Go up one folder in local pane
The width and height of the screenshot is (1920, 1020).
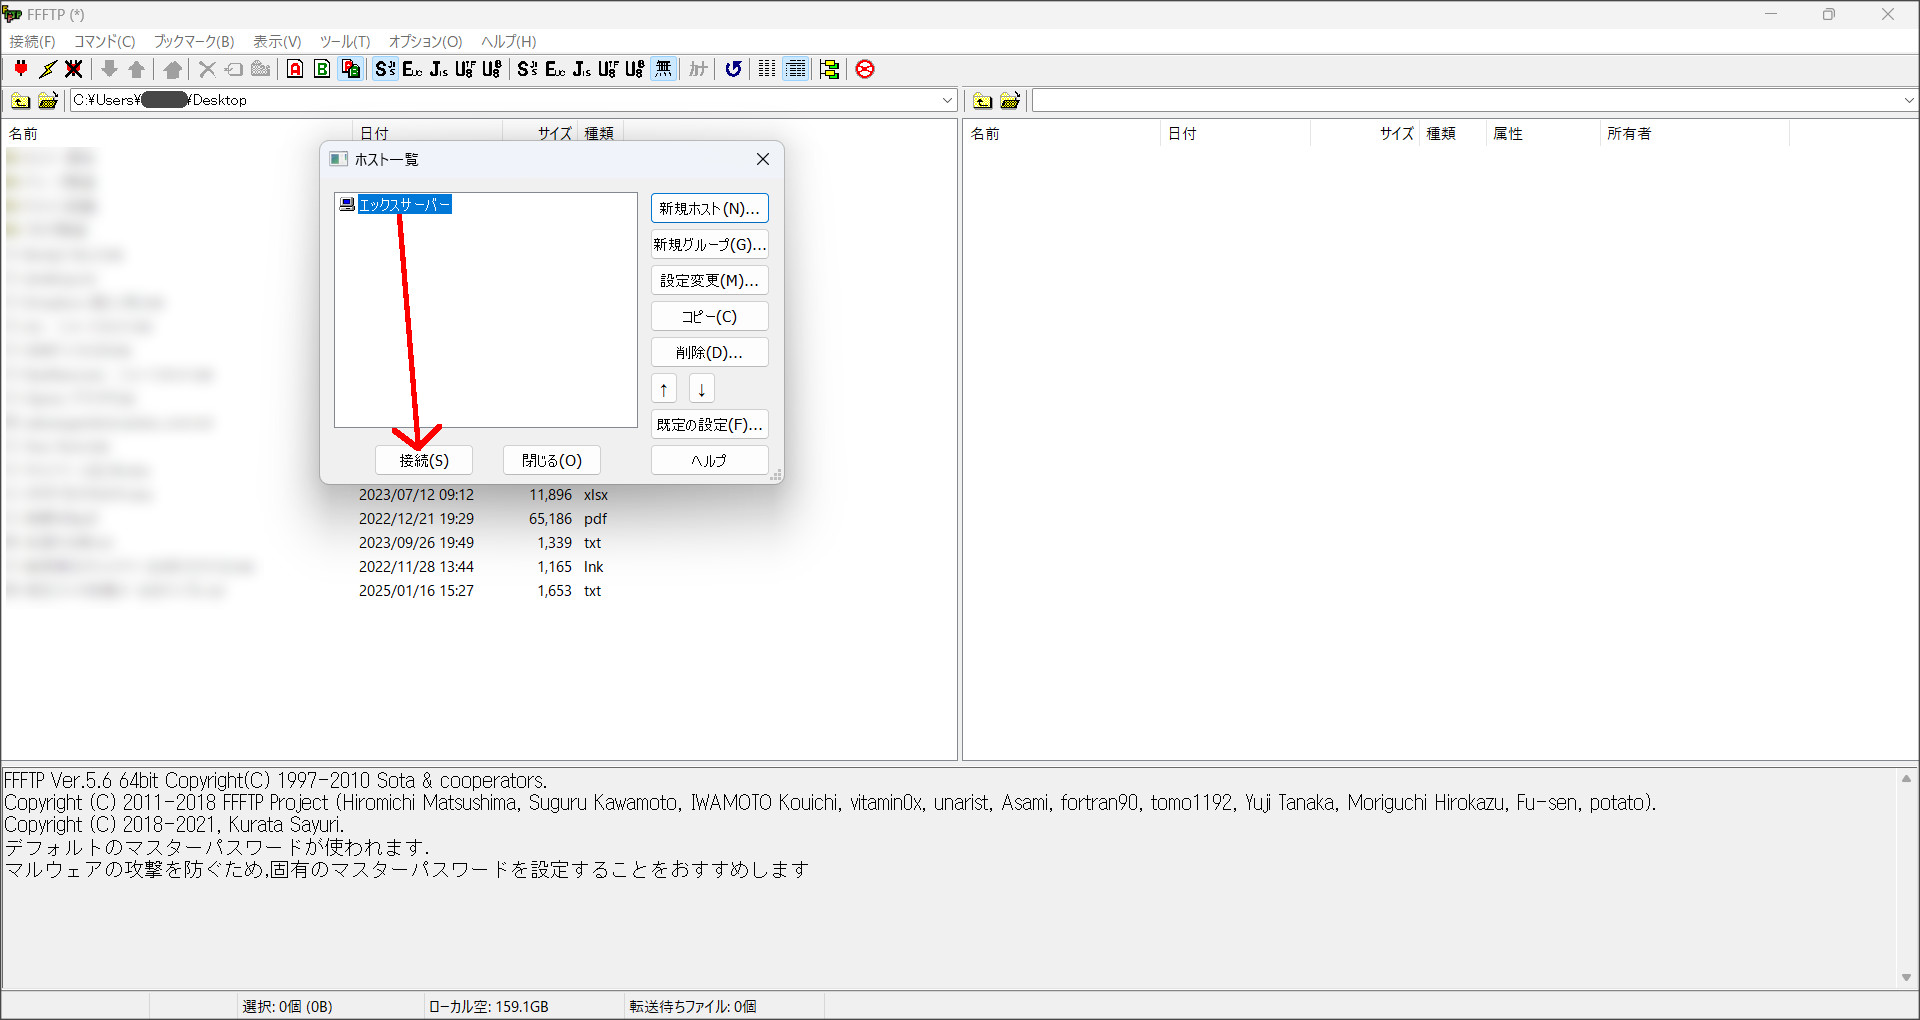(x=20, y=100)
